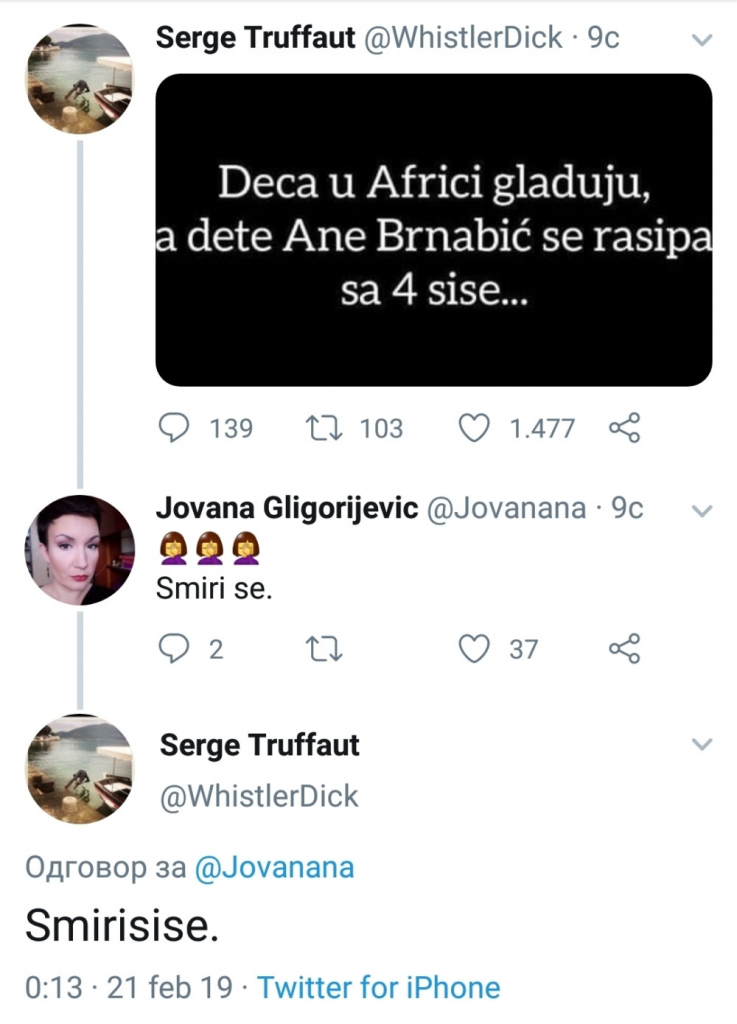
Task: Reply to Jovana Gligorijevic's tweet
Action: [x=176, y=649]
